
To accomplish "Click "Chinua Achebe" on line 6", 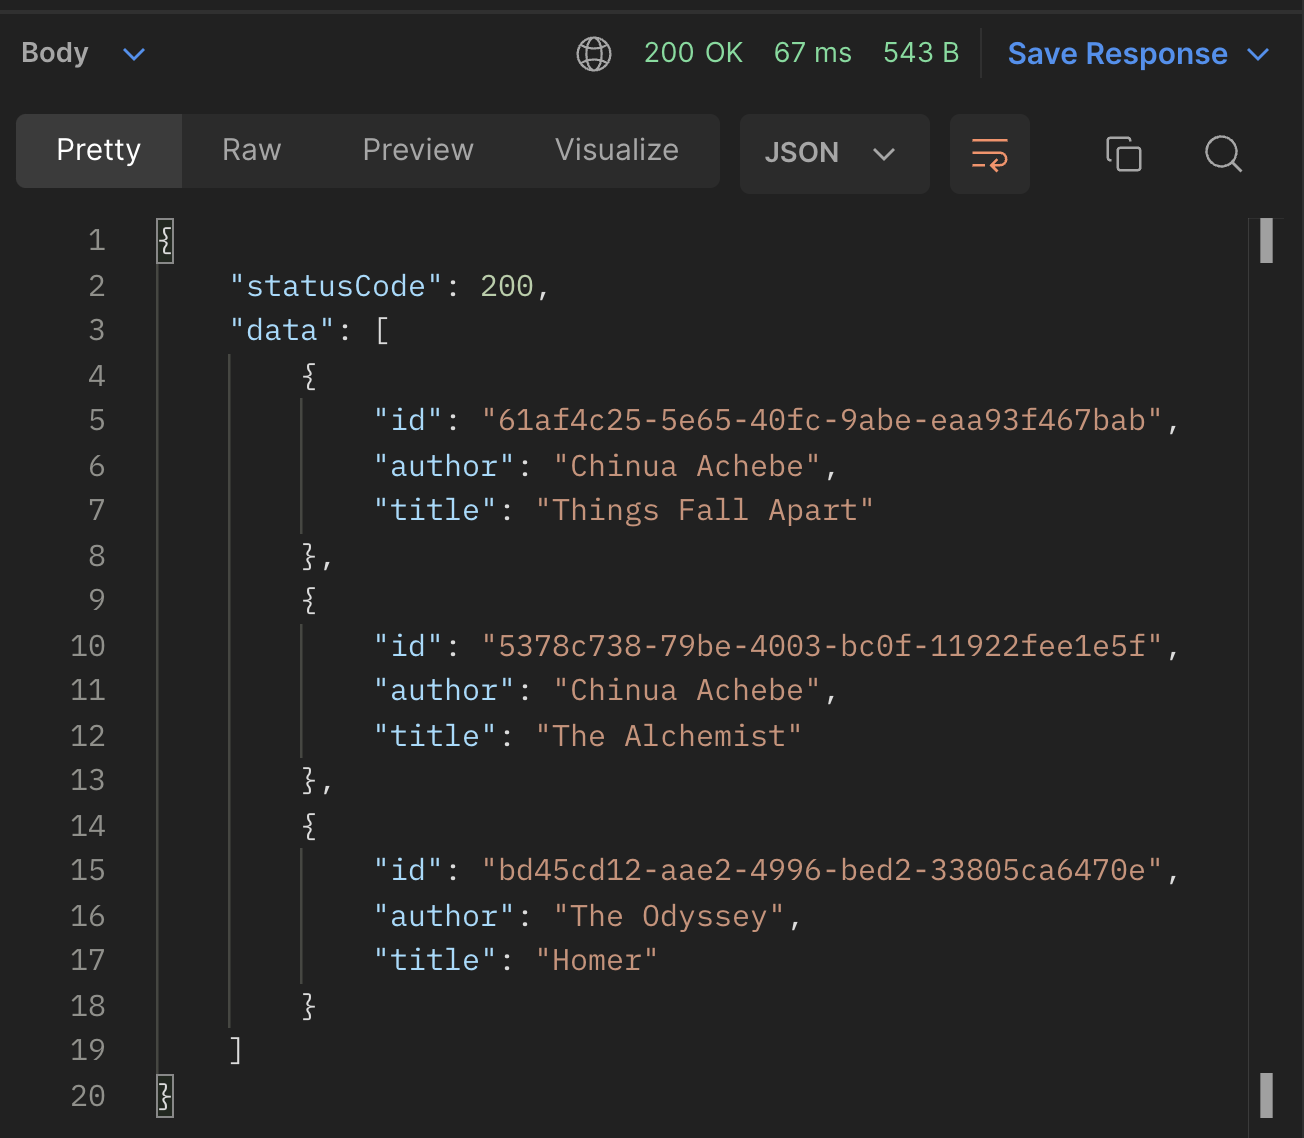I will pyautogui.click(x=687, y=466).
